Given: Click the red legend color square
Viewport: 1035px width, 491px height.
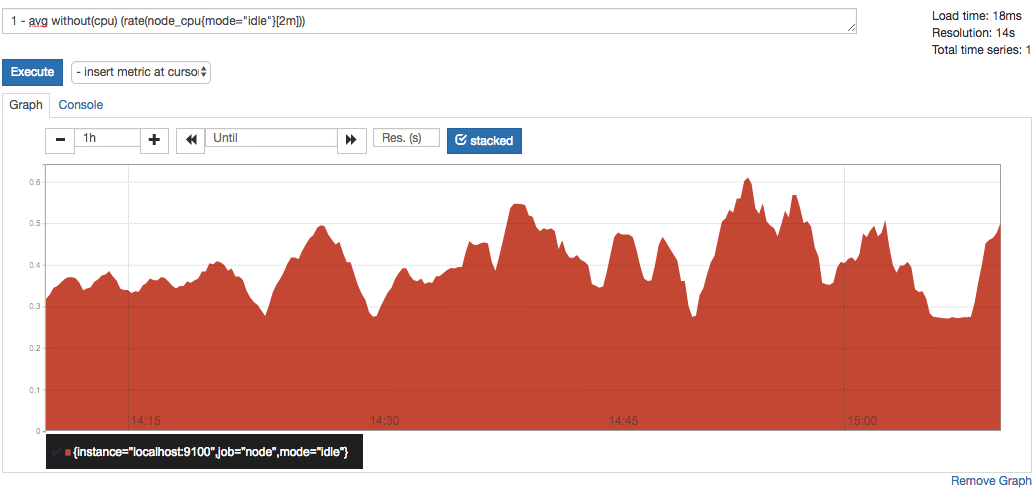Looking at the screenshot, I should pos(68,454).
